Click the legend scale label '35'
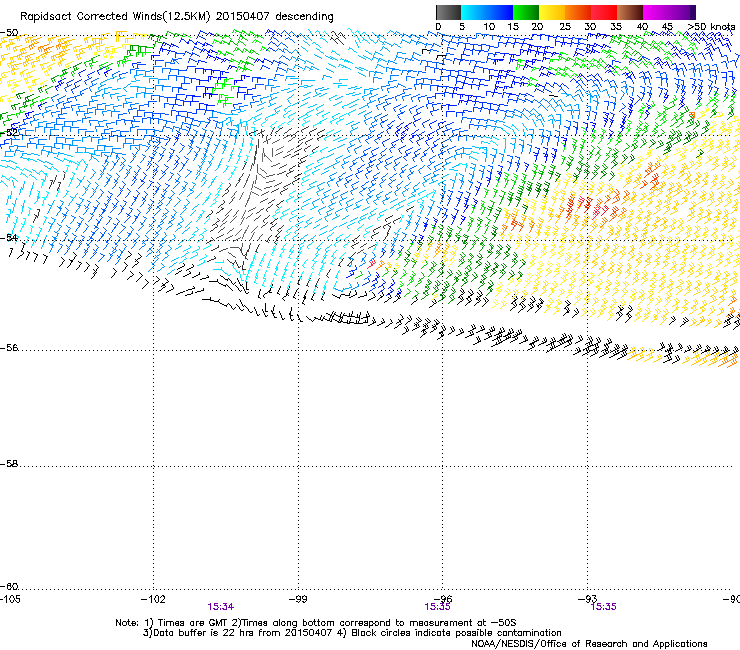 616,27
